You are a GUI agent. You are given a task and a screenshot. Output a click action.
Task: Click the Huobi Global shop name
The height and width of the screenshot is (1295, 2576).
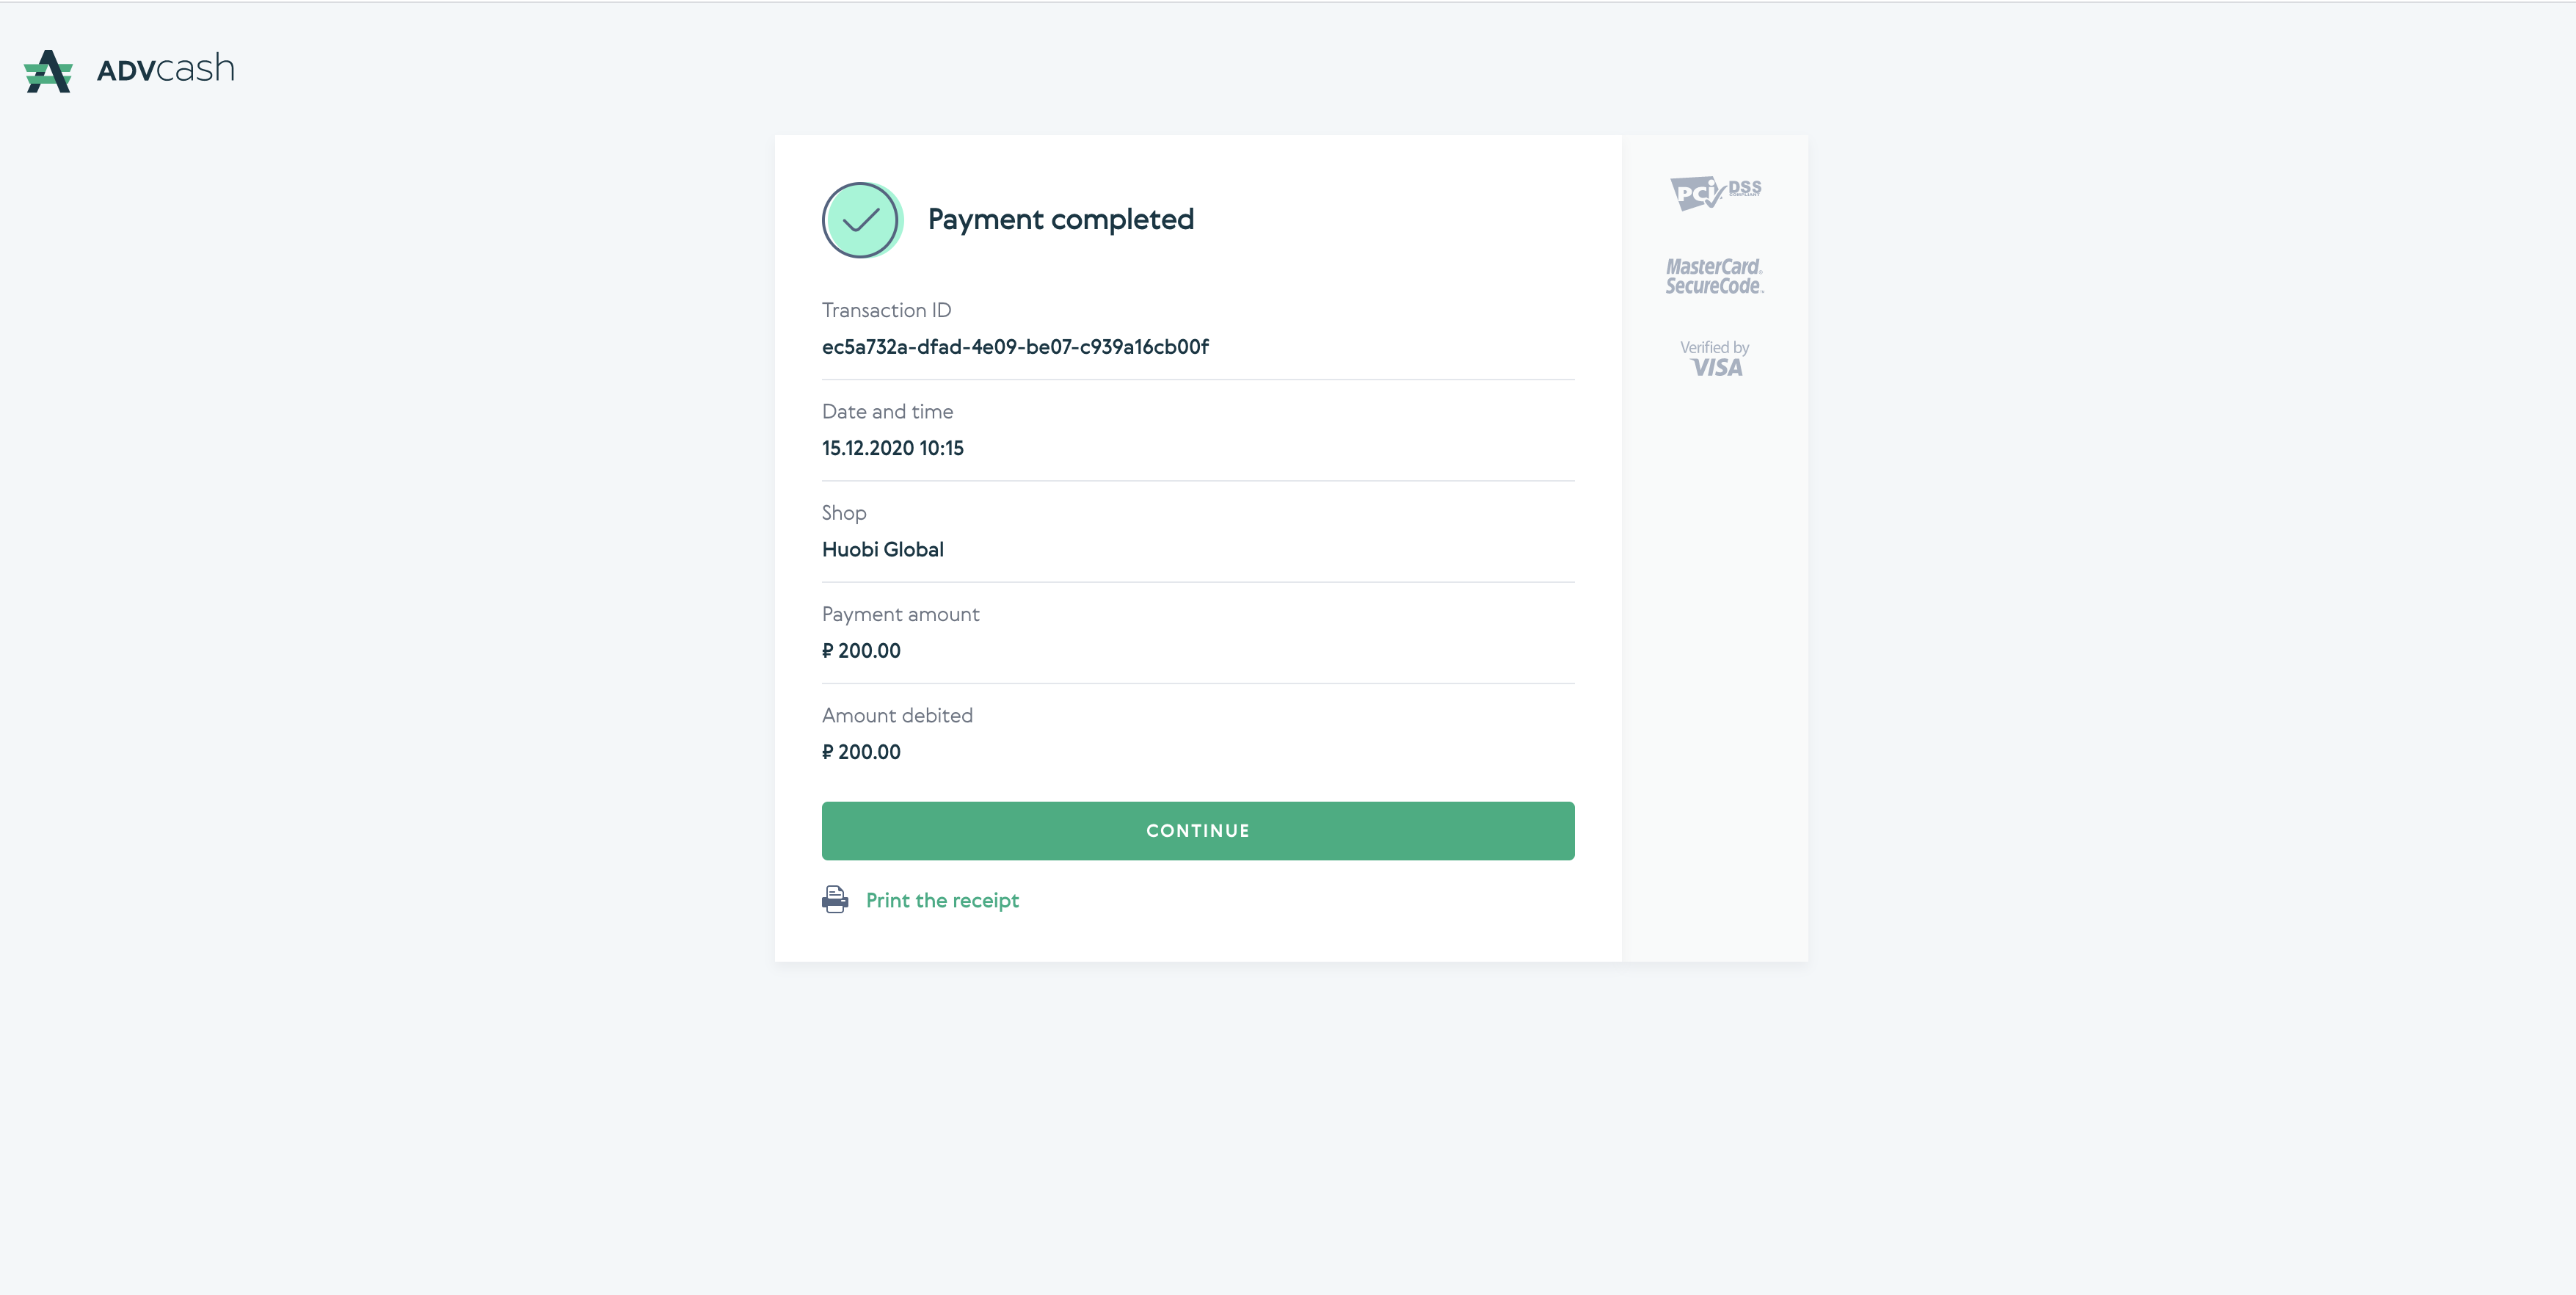883,549
